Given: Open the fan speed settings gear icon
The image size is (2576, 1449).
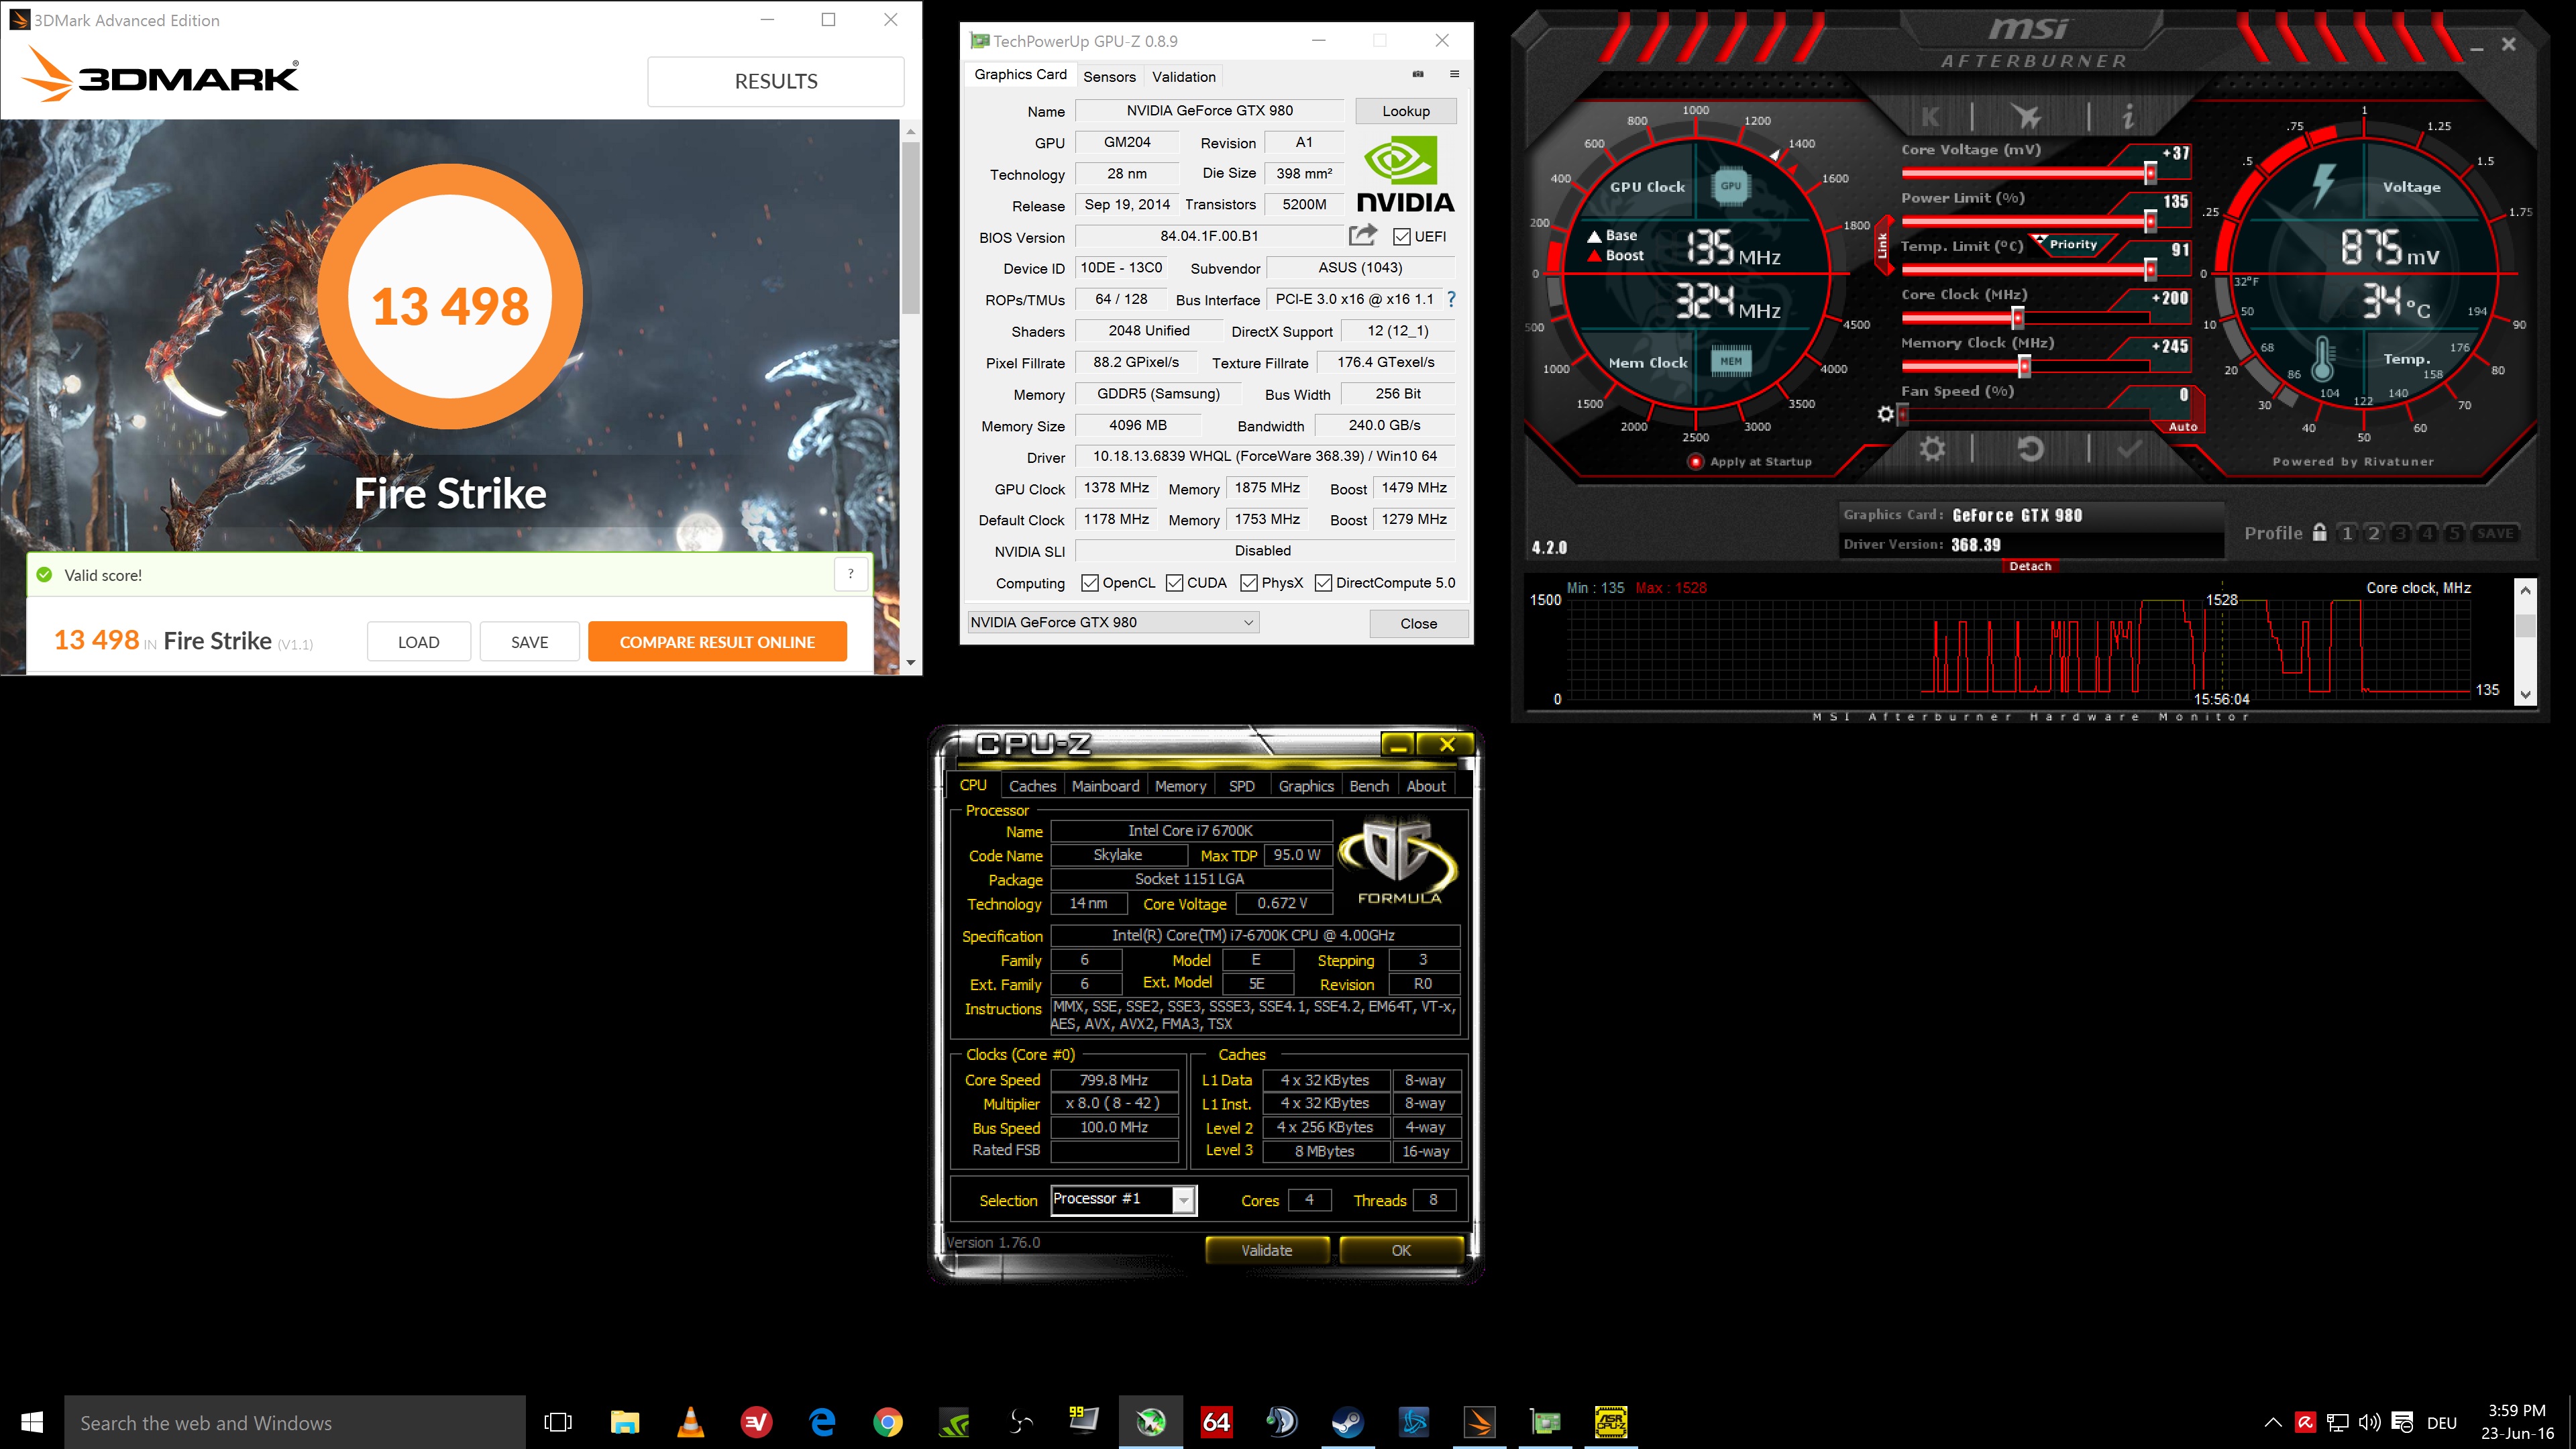Looking at the screenshot, I should pyautogui.click(x=1885, y=413).
